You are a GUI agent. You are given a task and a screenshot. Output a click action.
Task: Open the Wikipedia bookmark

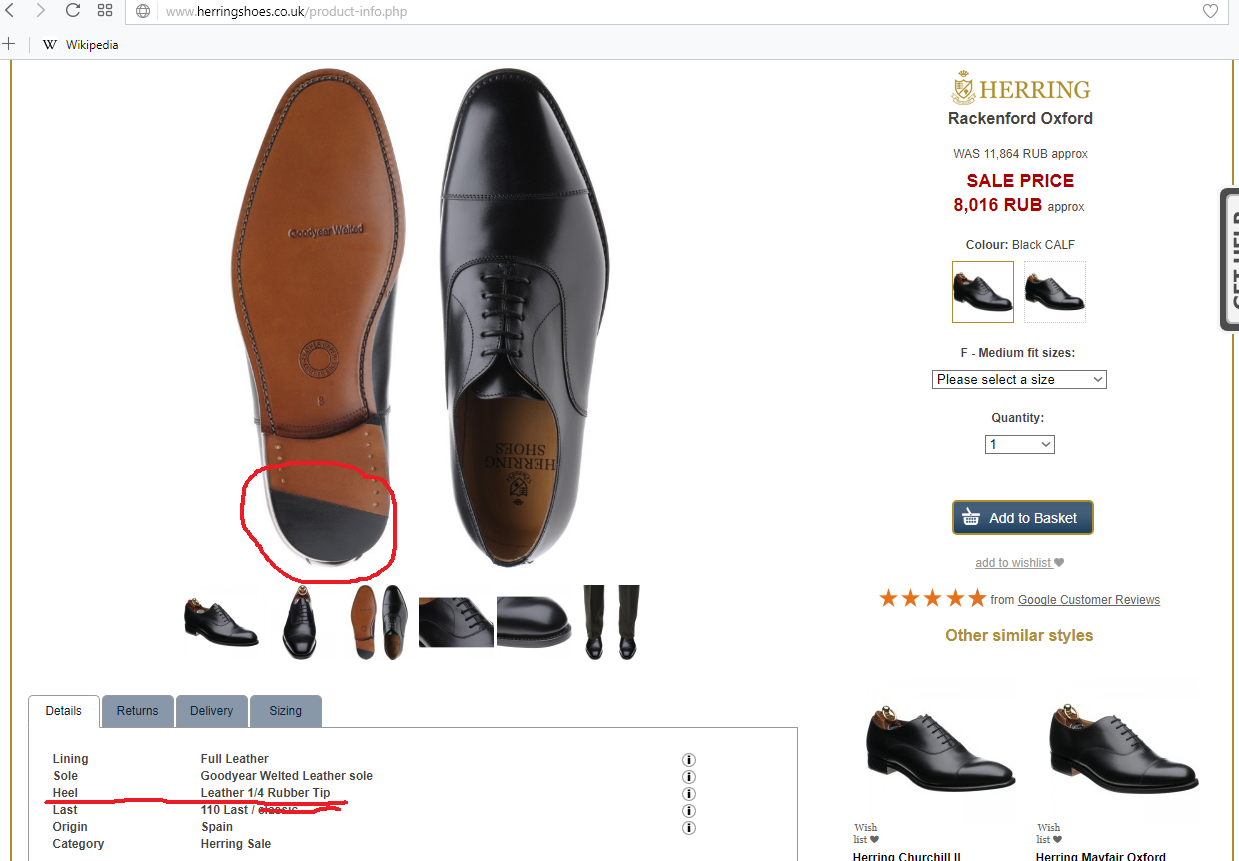tap(81, 45)
